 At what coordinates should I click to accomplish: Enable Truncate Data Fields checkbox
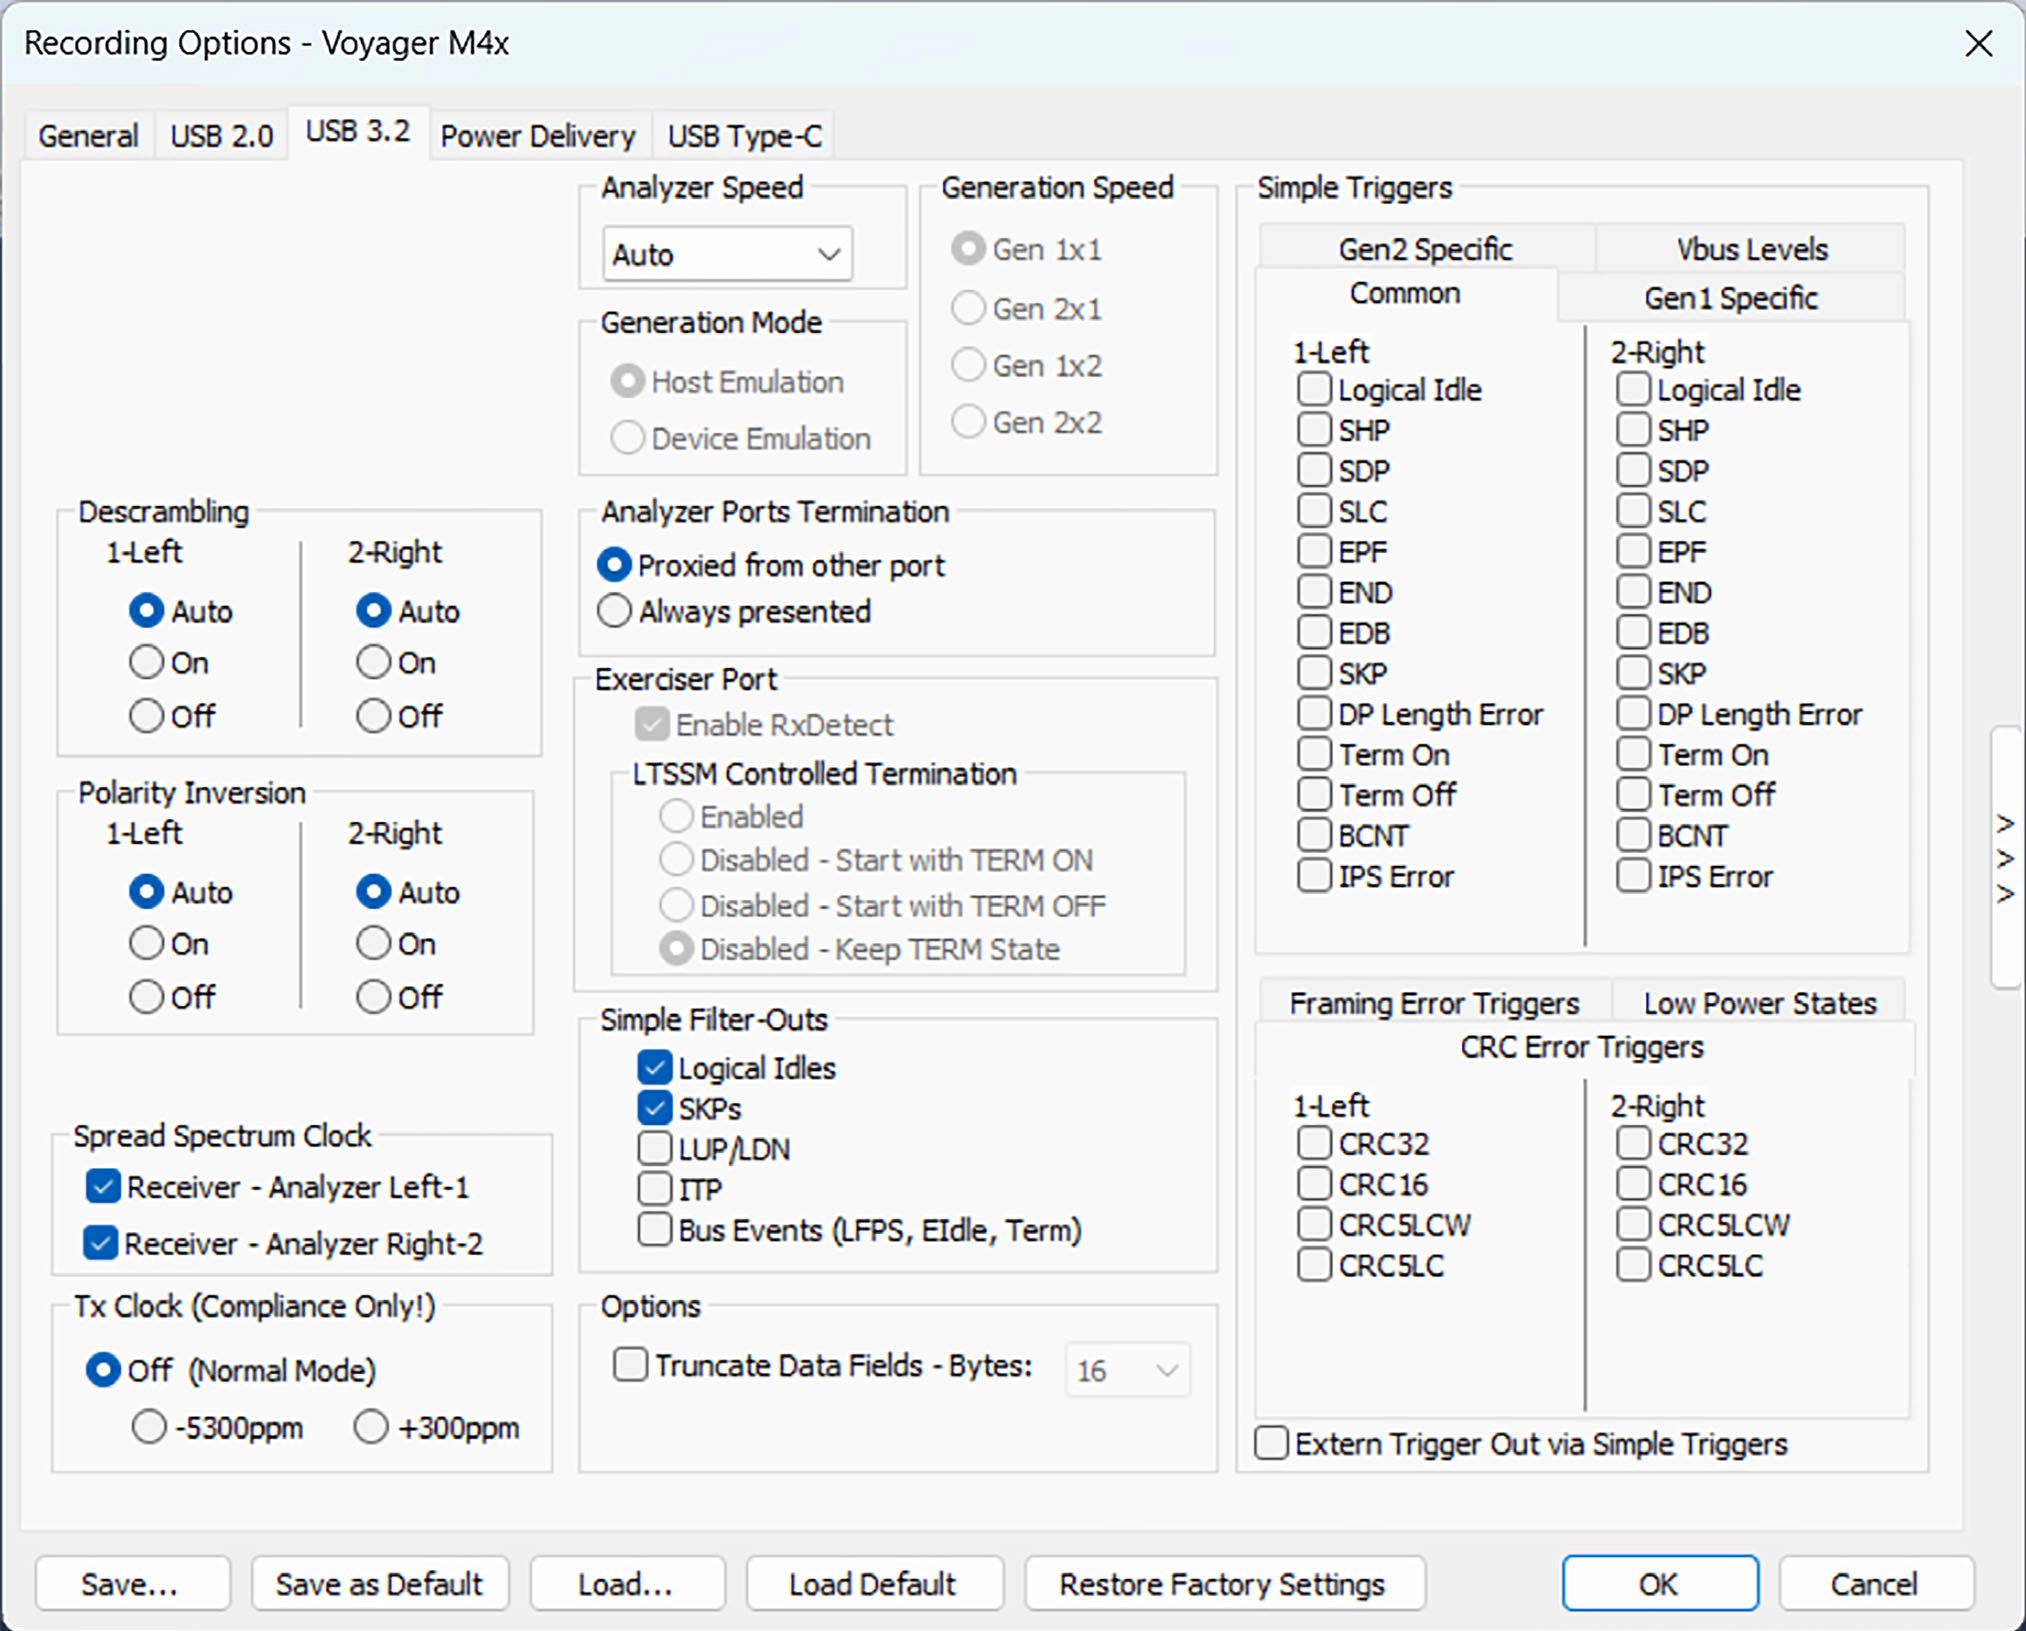tap(630, 1364)
